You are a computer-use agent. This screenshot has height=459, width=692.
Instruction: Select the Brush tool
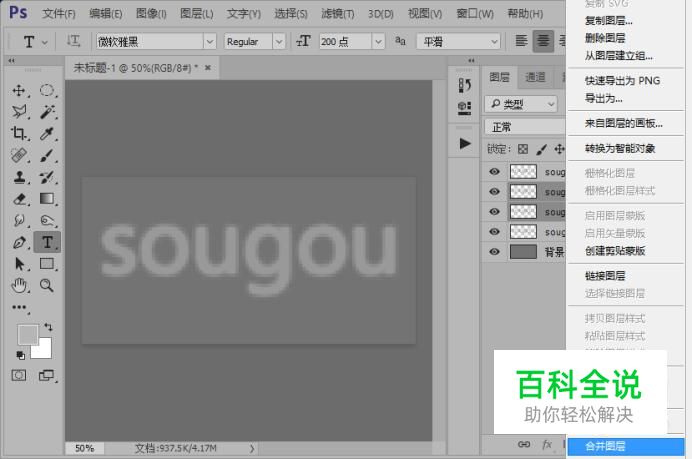(x=47, y=155)
